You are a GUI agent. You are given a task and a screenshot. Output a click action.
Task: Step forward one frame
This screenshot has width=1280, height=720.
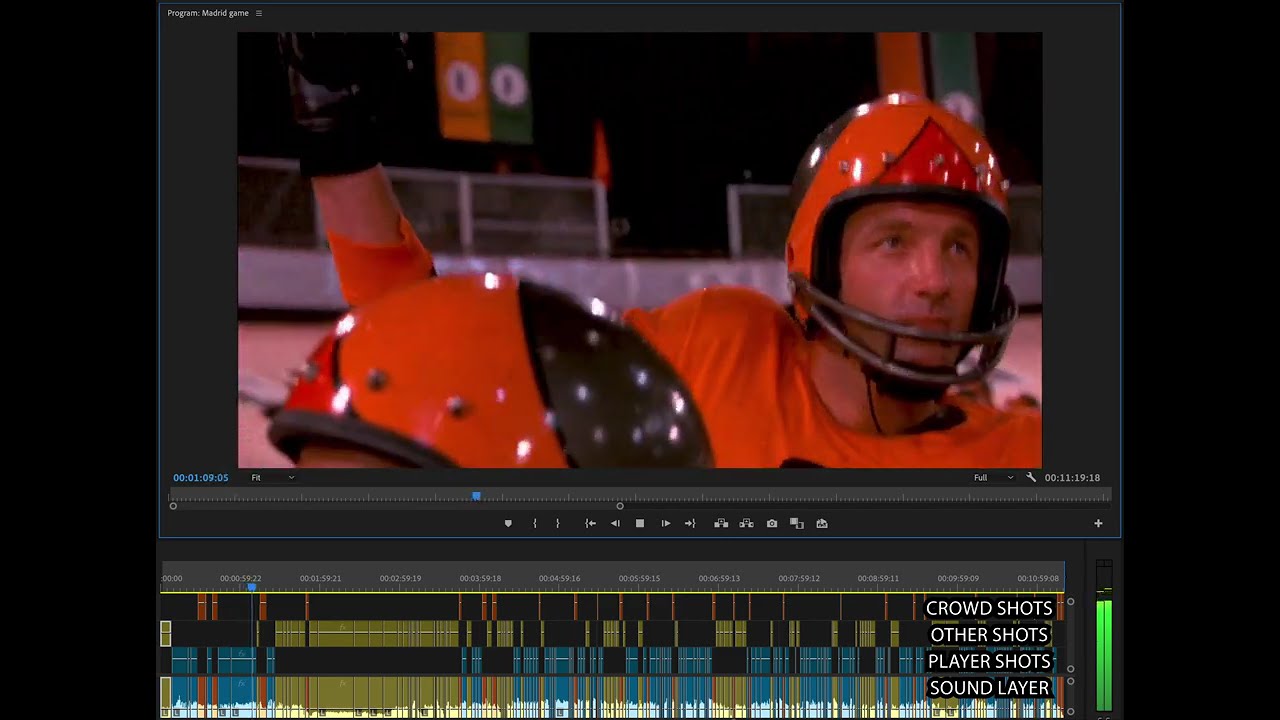click(x=666, y=523)
